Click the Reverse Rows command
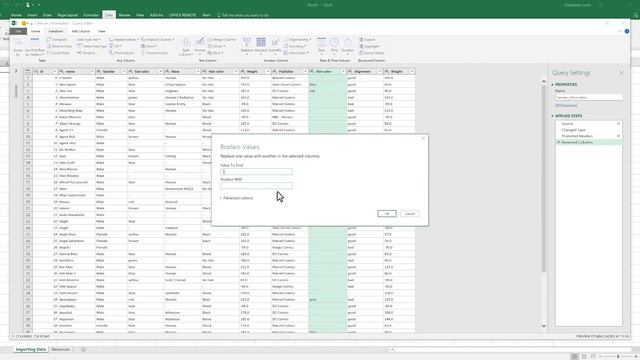This screenshot has width=640, height=360. [x=60, y=46]
